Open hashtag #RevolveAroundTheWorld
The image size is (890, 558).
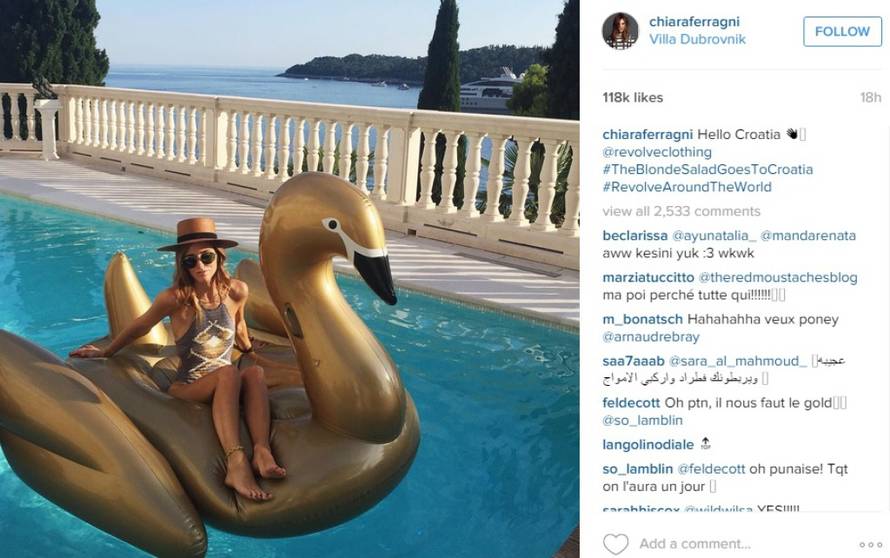tap(687, 187)
